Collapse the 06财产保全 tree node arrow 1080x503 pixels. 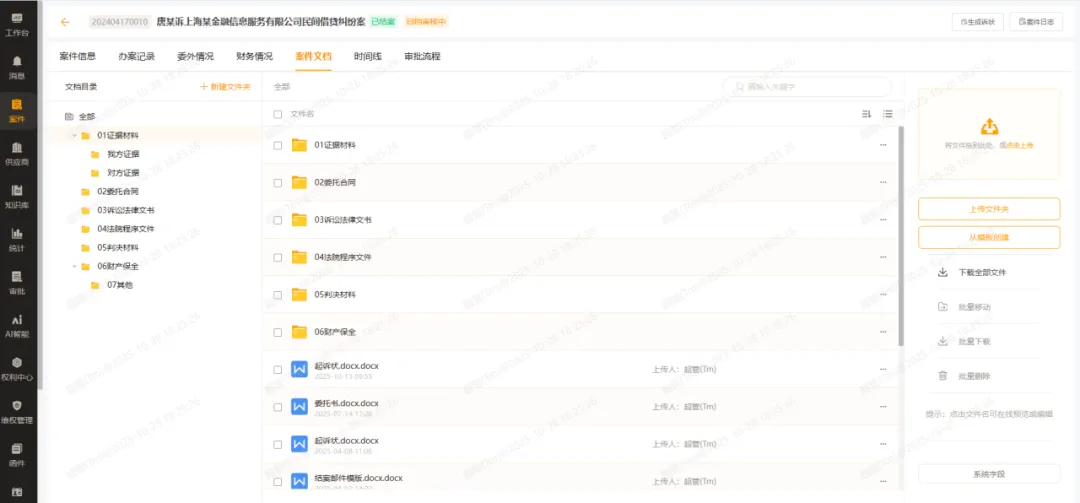click(74, 266)
